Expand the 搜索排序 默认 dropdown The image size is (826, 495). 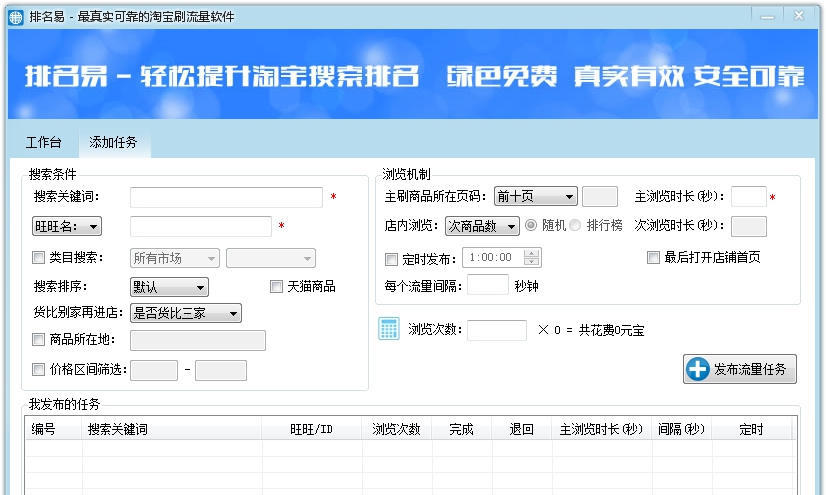click(169, 288)
